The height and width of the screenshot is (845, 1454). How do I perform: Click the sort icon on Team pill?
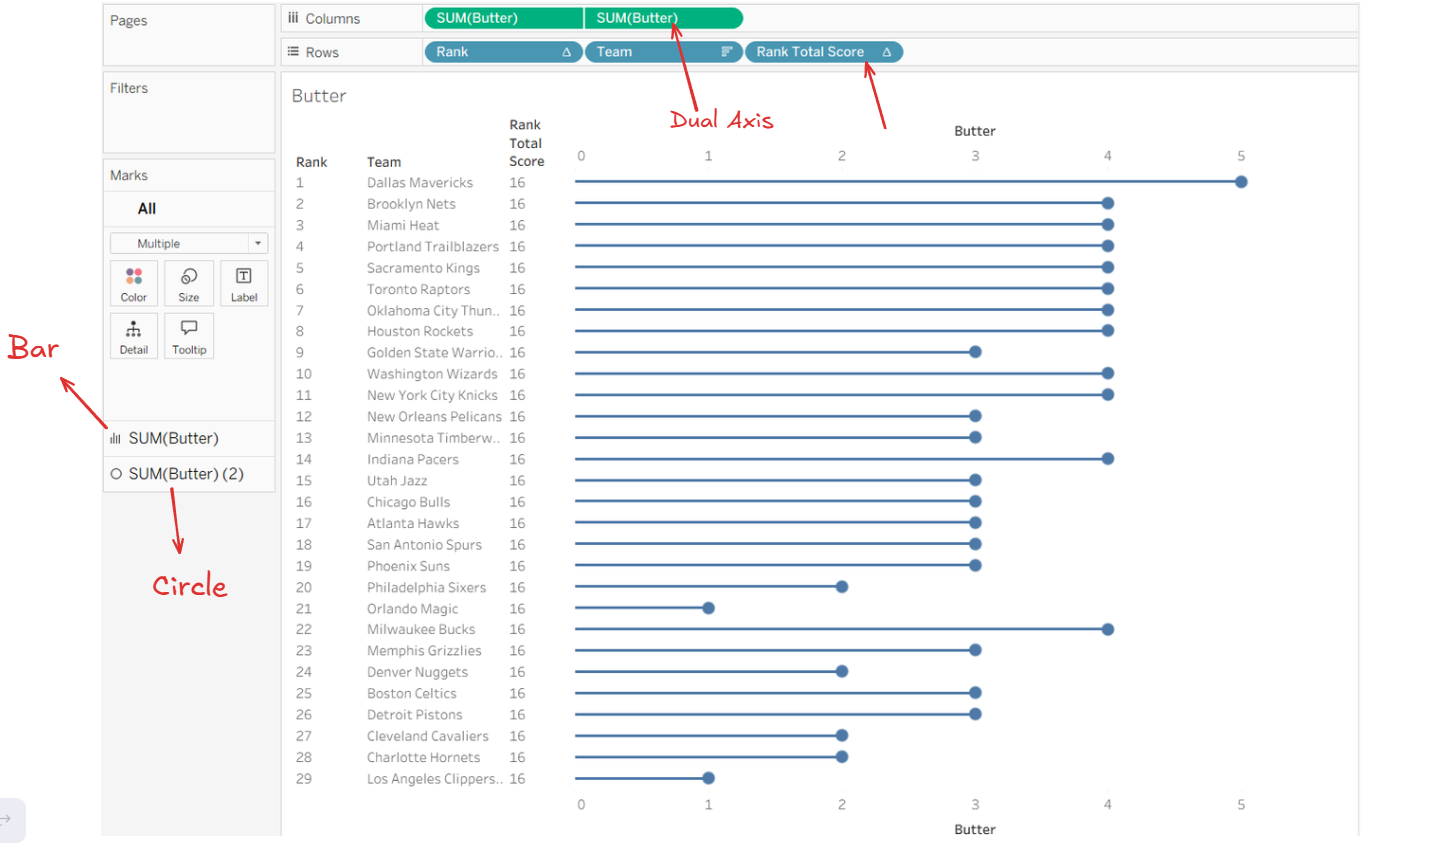point(727,52)
